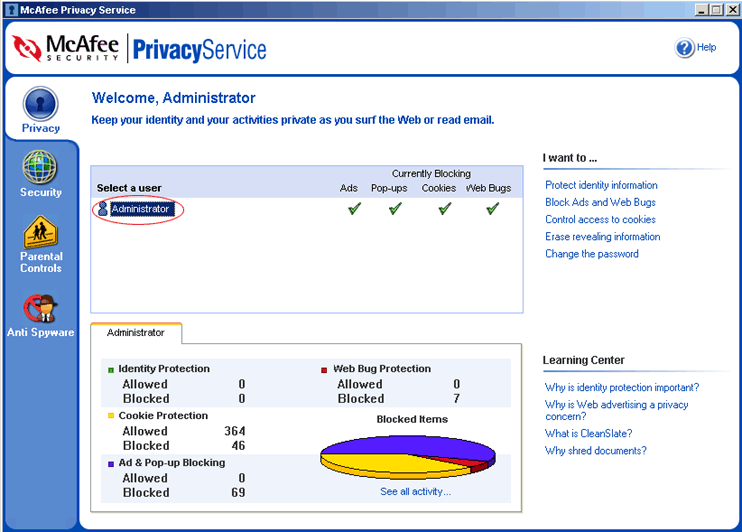Select the Administrator user row
742x532 pixels.
pos(307,209)
